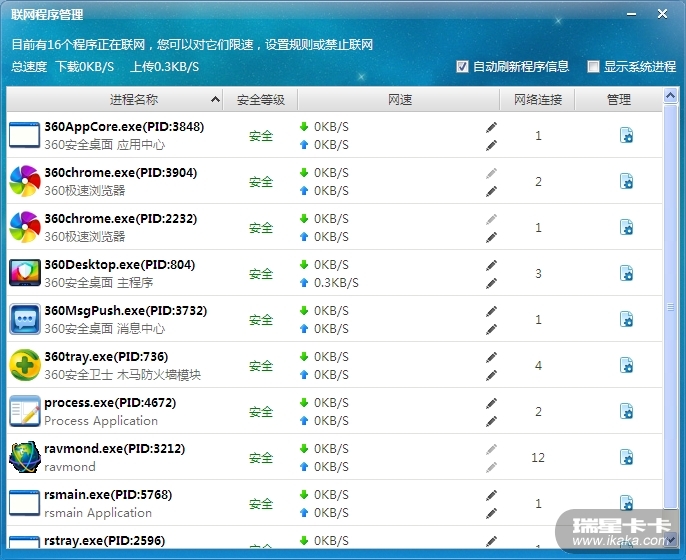Select rstray.exe(PID:2596) process name
Screen dimensions: 686x560
(x=105, y=540)
